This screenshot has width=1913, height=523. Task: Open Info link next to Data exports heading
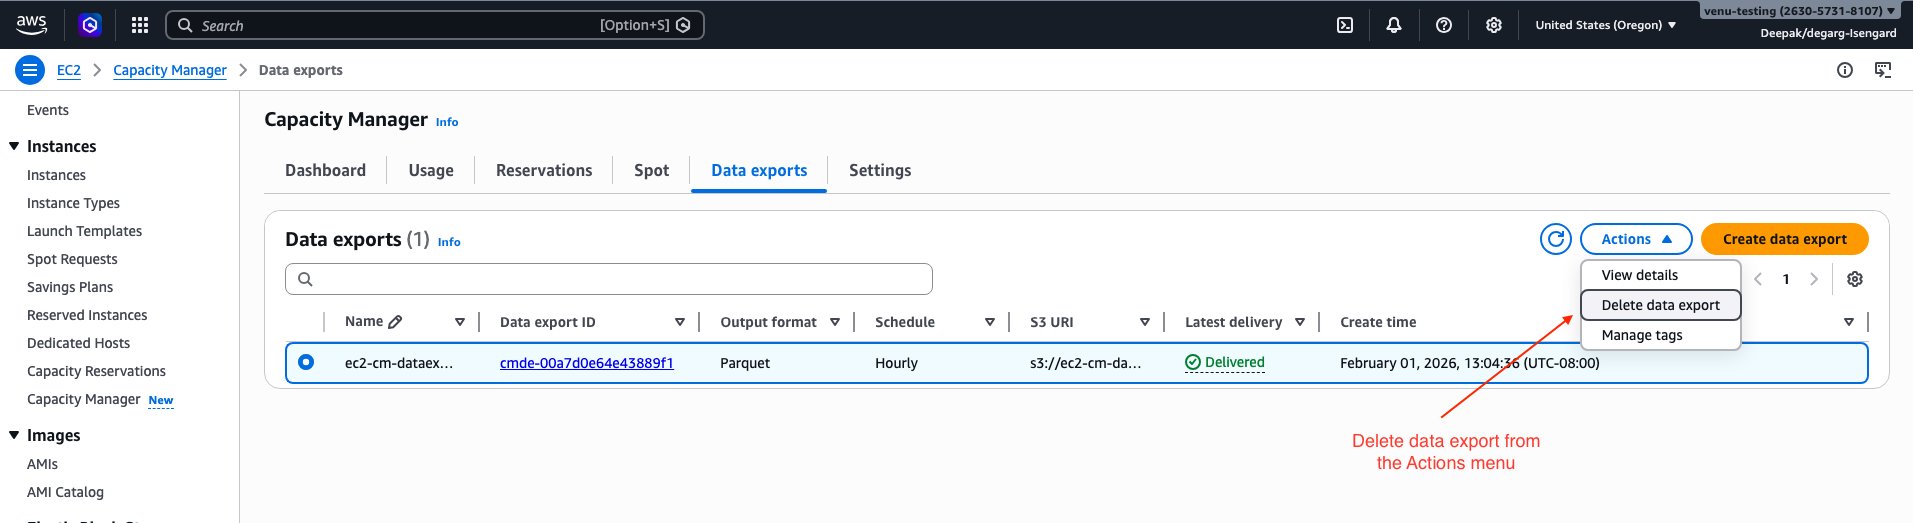point(449,242)
